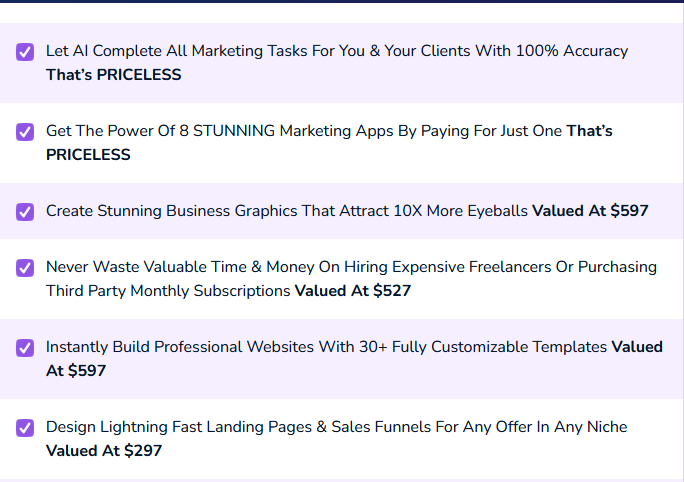Click bold 'PRICELESS' under the 8 Marketing Apps line
The image size is (684, 482).
click(88, 155)
